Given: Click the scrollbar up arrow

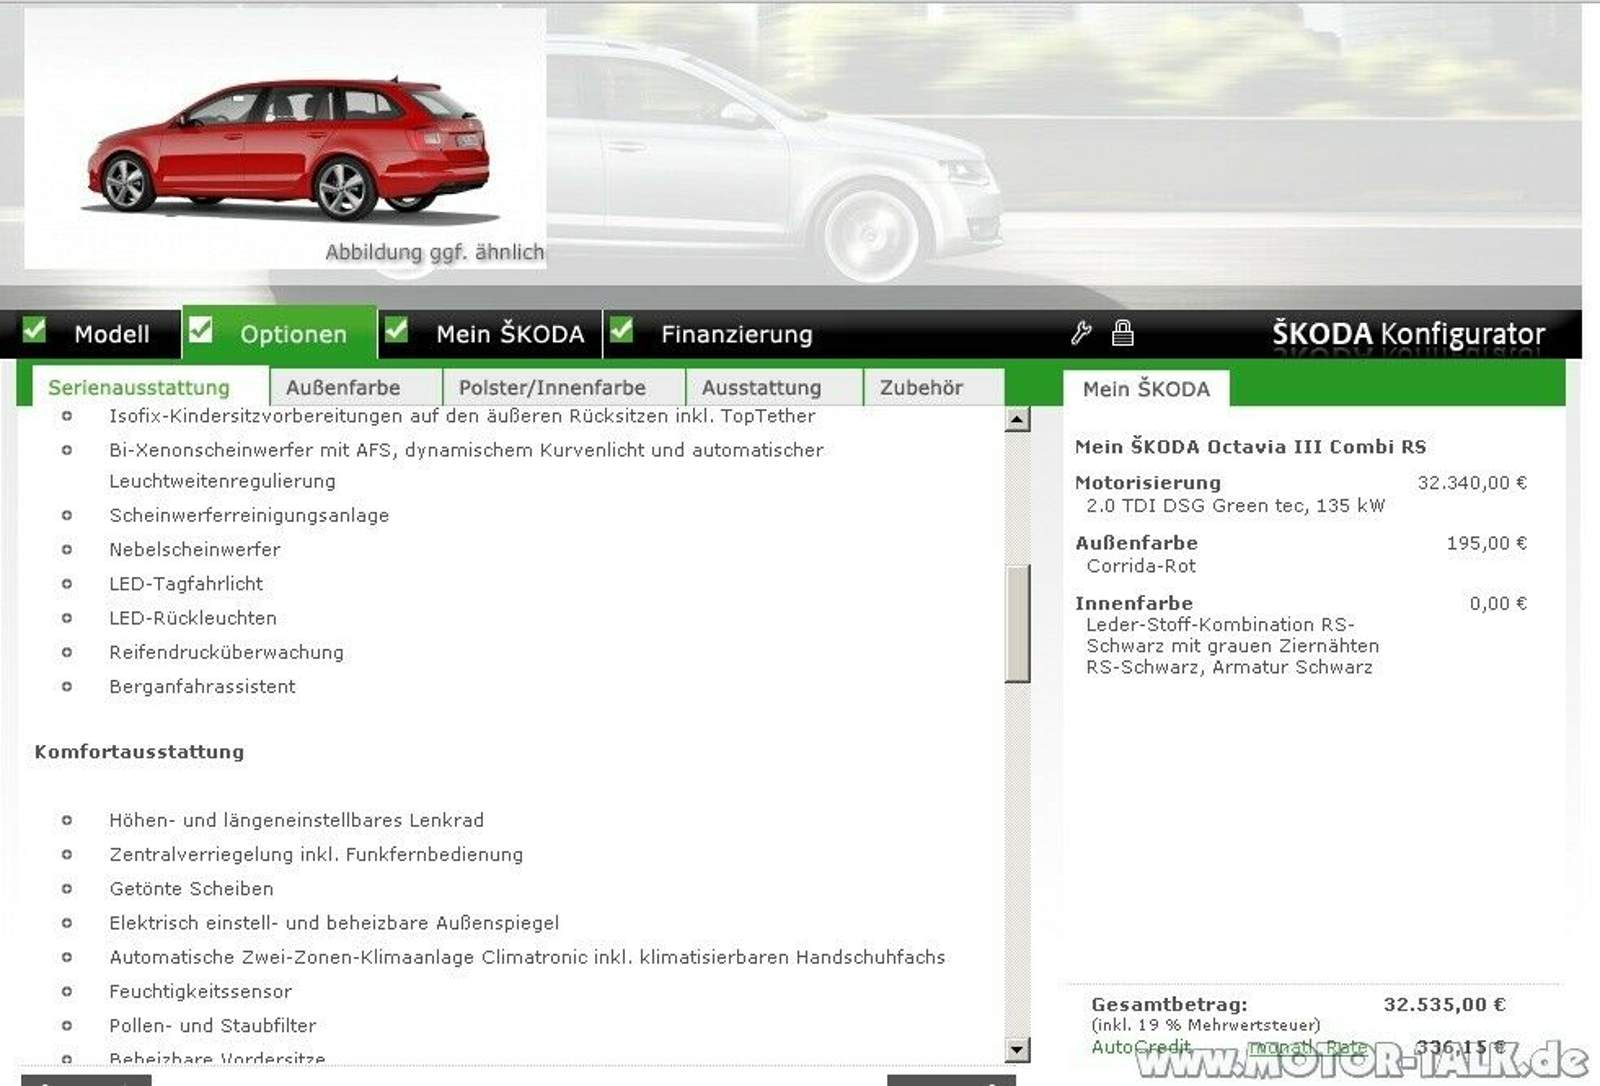Looking at the screenshot, I should (x=1017, y=420).
